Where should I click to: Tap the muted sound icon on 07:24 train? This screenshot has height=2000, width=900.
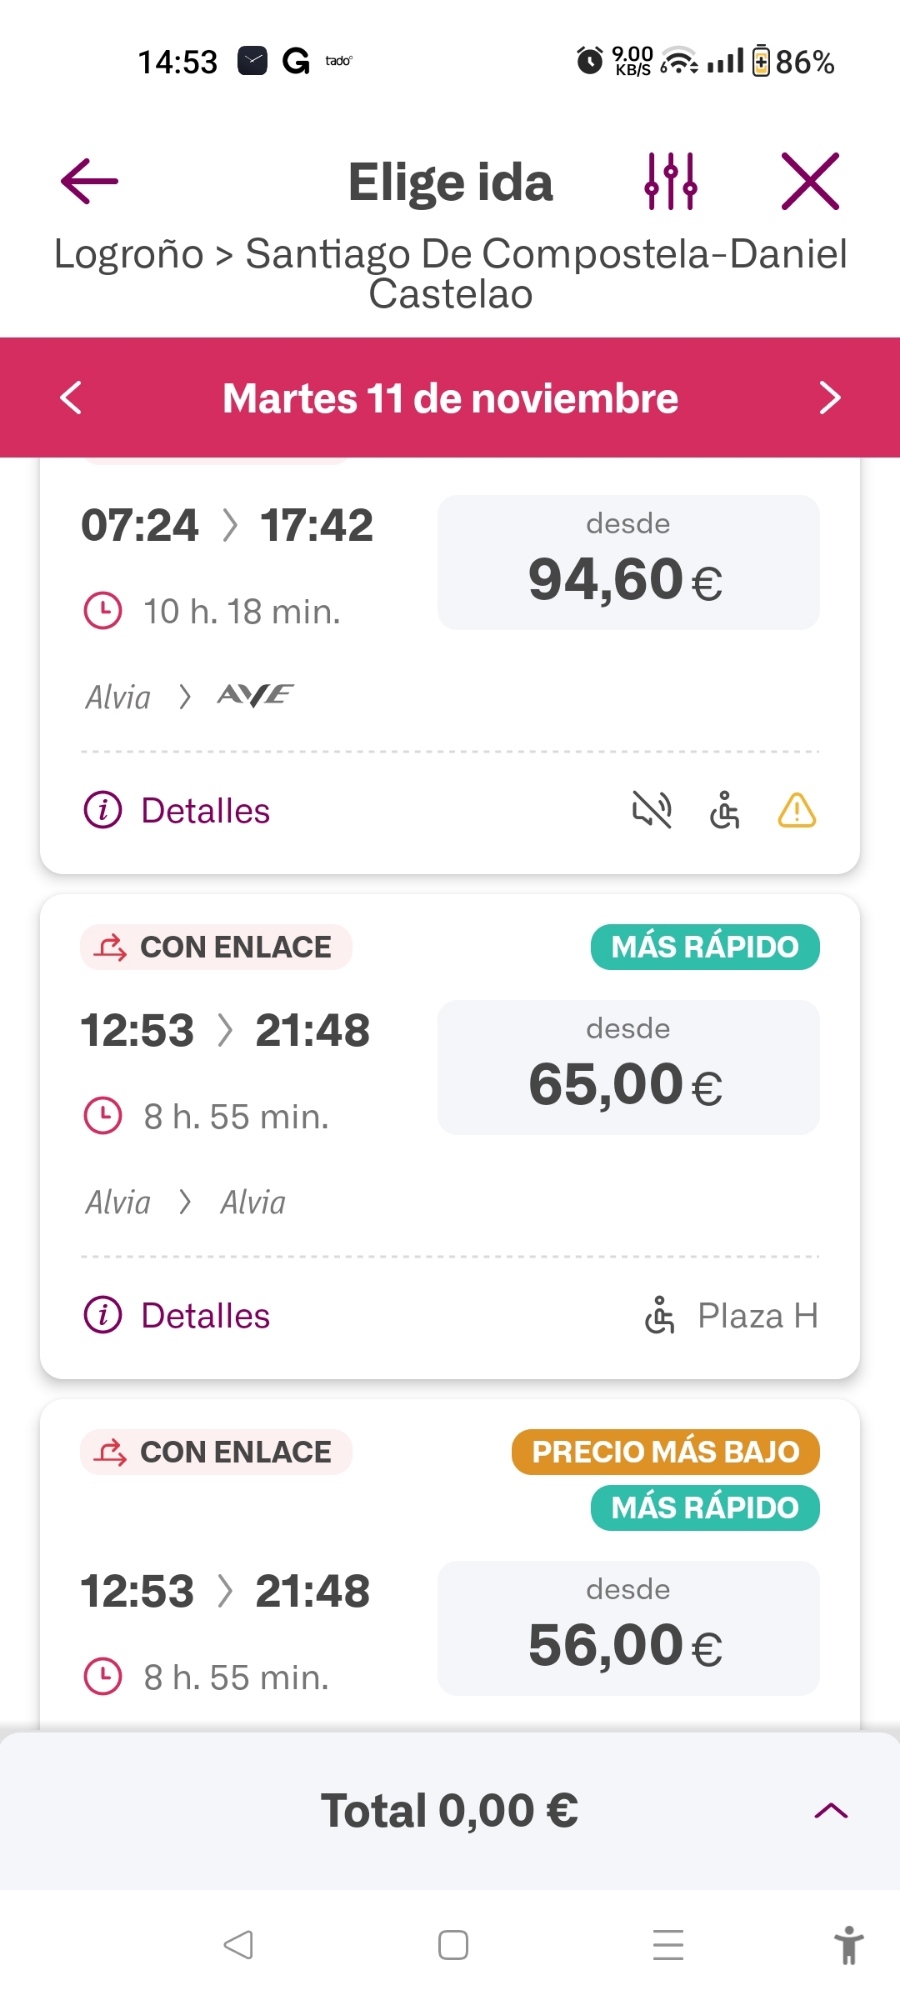[x=652, y=810]
